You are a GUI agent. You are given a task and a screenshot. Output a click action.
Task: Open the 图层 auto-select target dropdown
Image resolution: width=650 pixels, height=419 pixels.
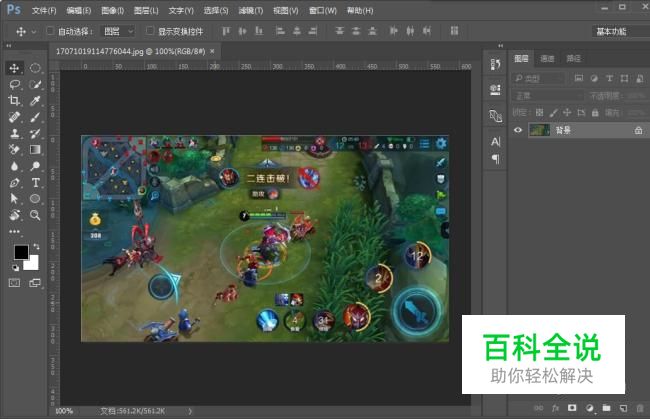[116, 31]
